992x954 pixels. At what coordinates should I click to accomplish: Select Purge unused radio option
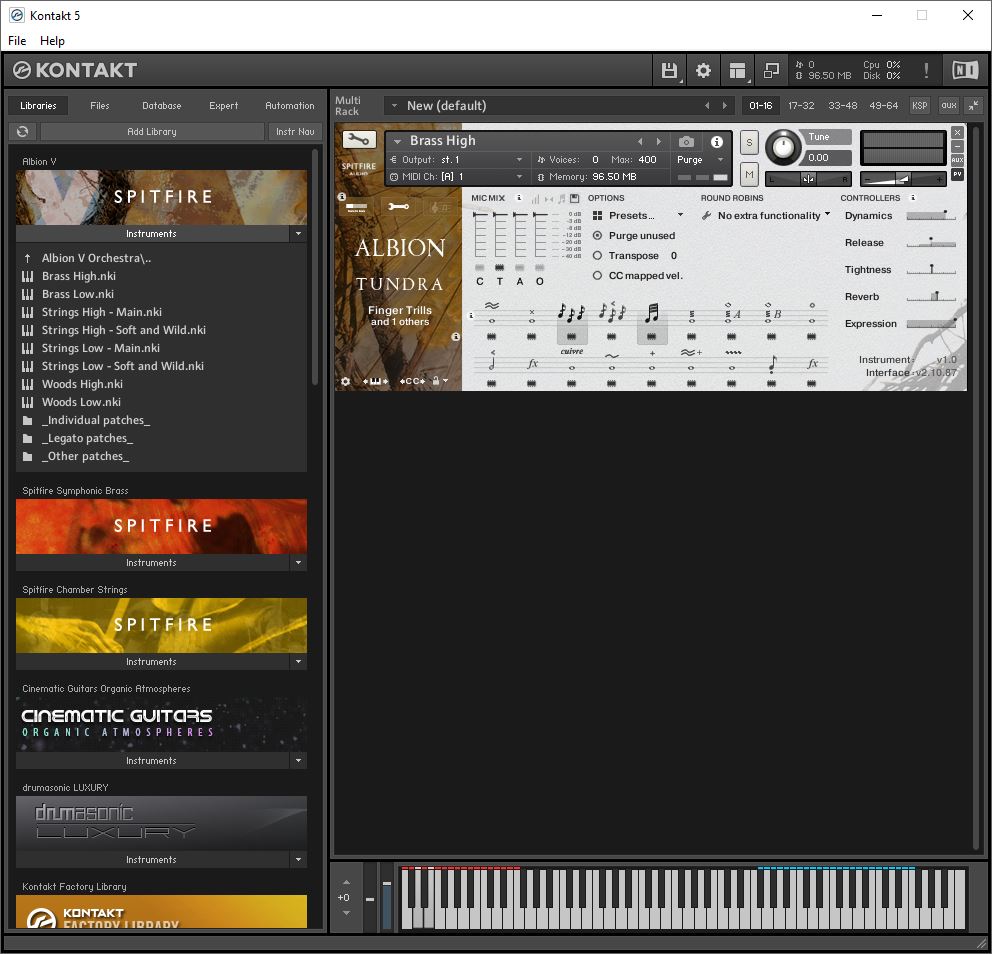[x=597, y=235]
